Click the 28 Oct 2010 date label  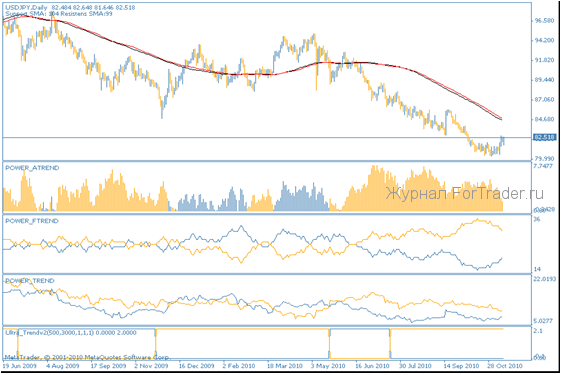(x=505, y=366)
